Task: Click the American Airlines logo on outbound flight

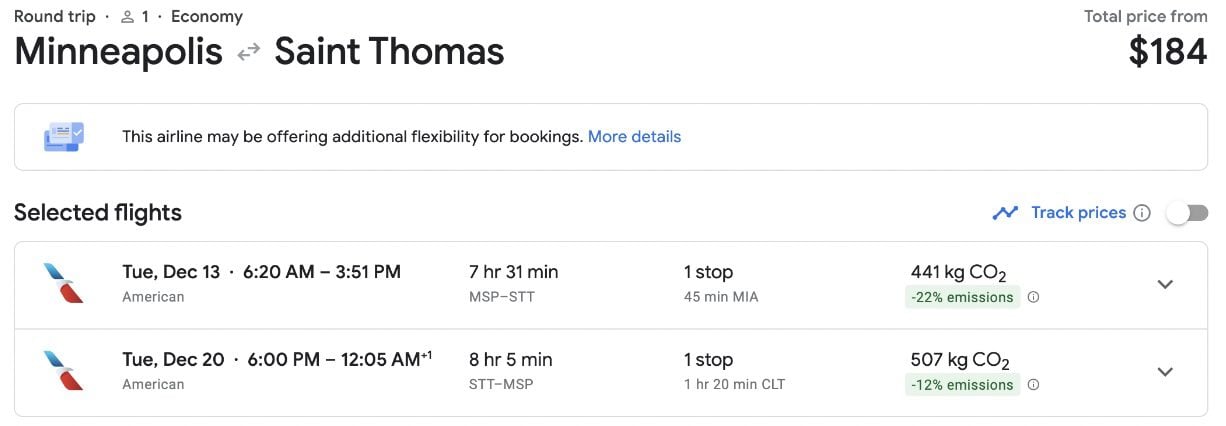Action: pyautogui.click(x=64, y=283)
